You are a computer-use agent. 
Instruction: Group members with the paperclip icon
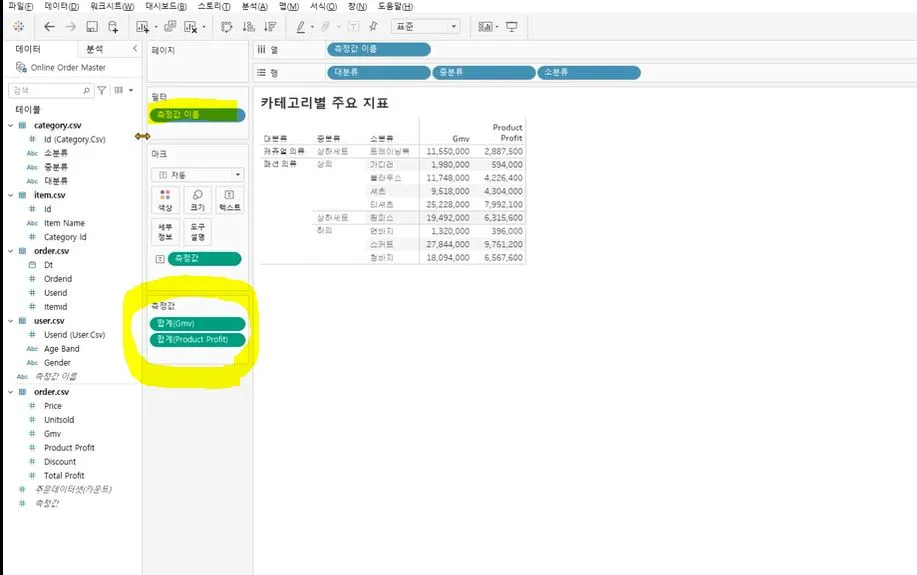326,26
